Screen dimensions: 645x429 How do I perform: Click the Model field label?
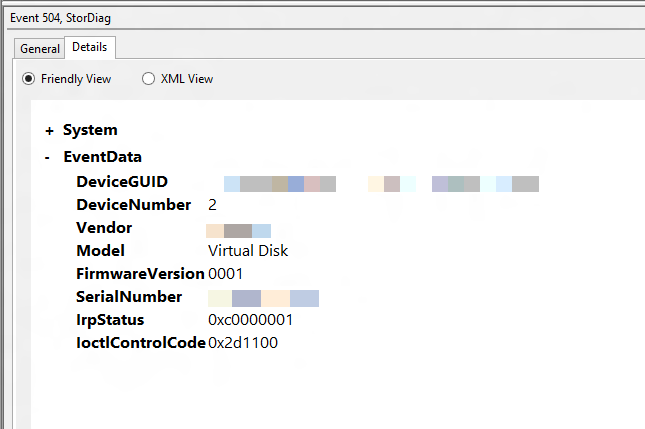tap(100, 250)
